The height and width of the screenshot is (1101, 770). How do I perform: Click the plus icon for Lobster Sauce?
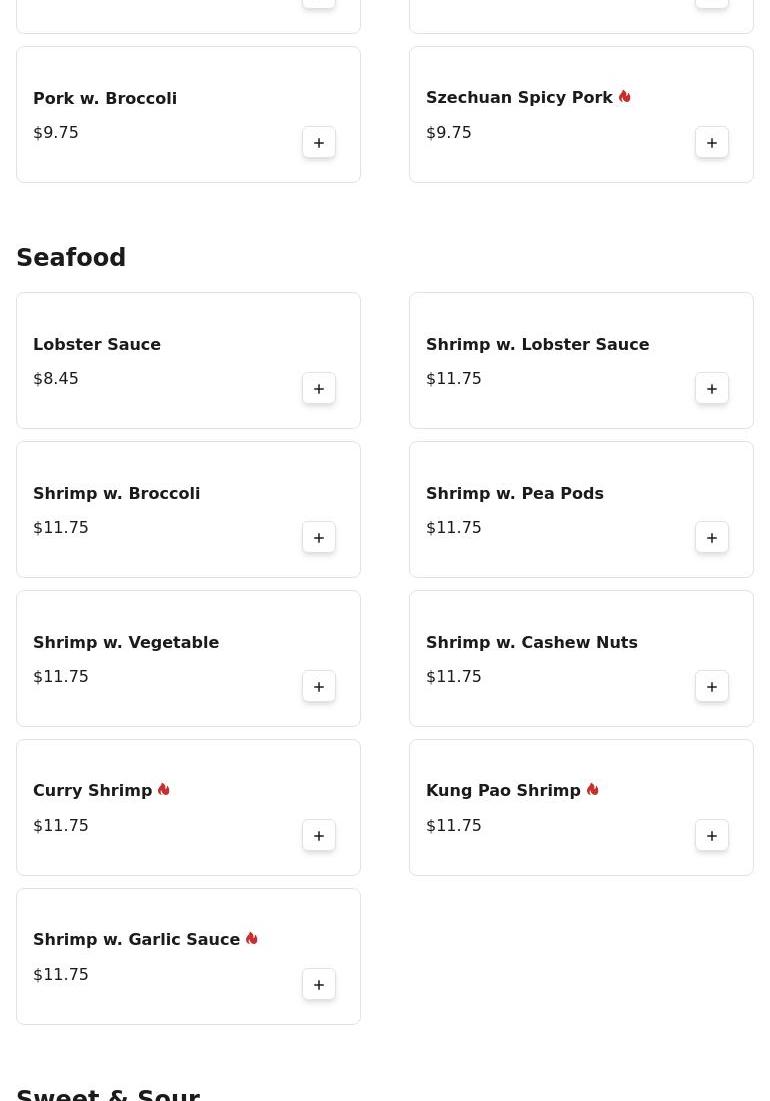click(x=319, y=388)
